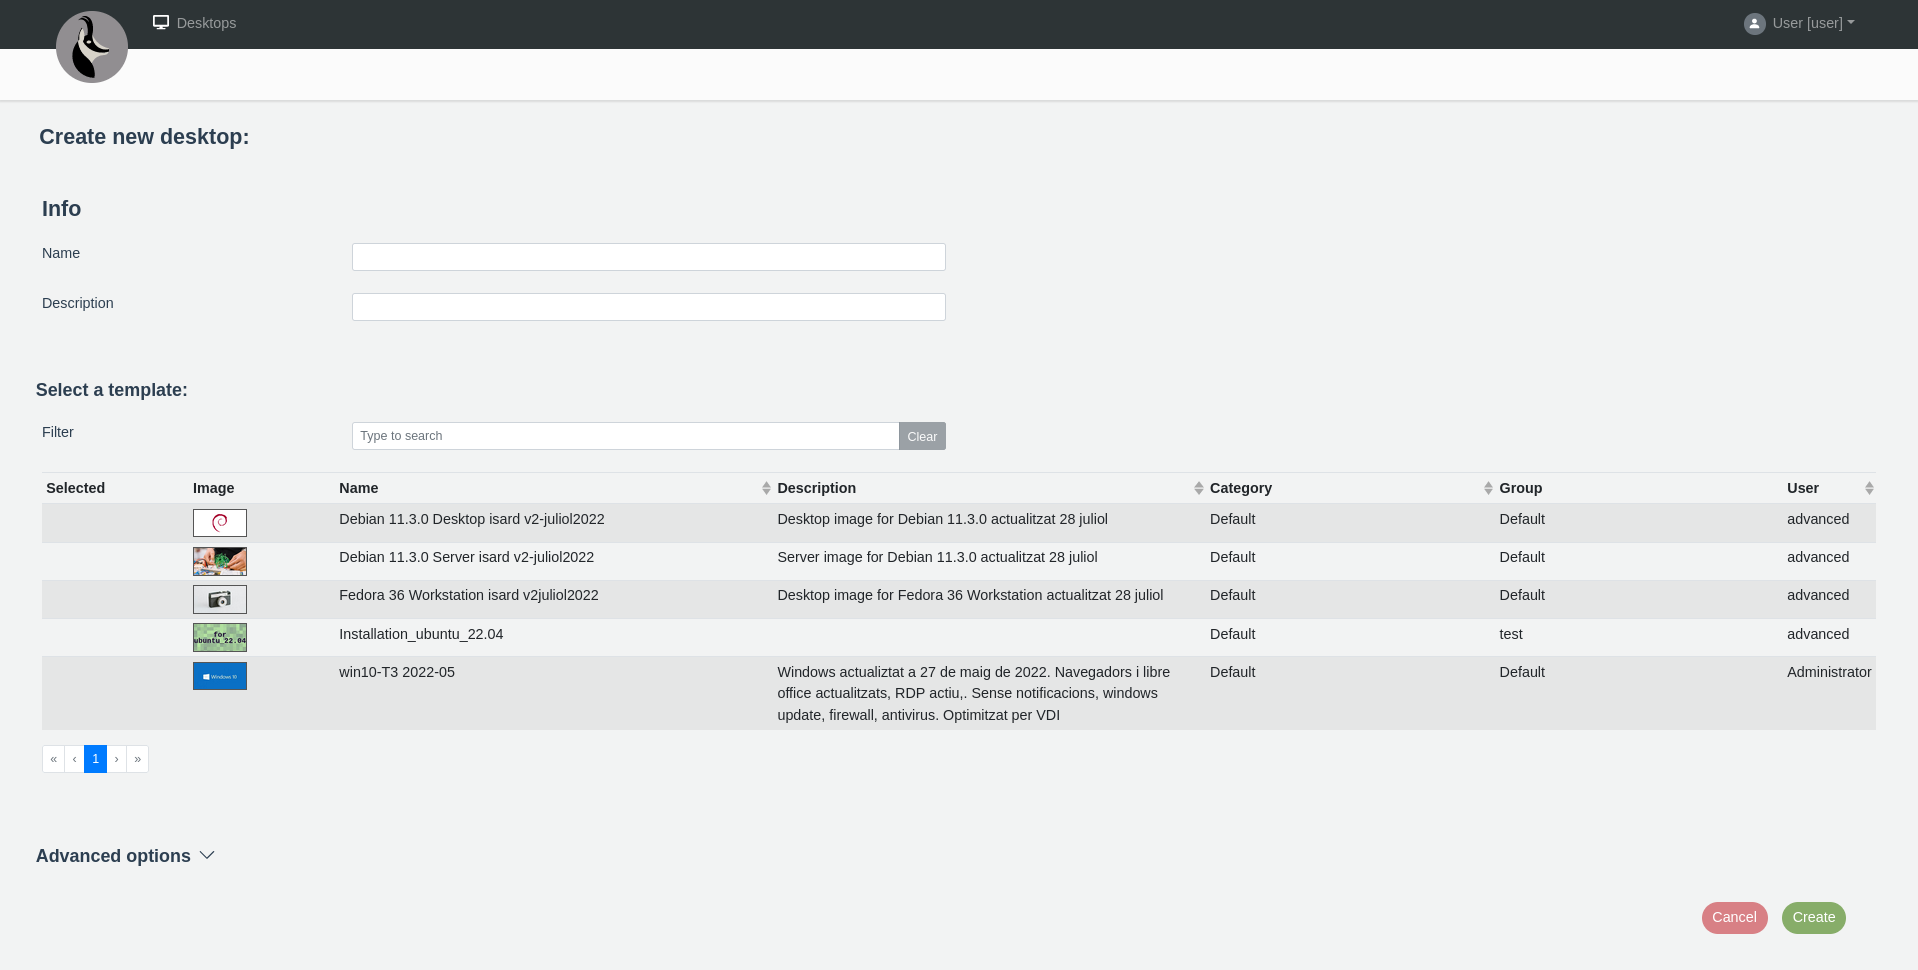Select the Debian 11.3.0 Desktop thumbnail
Viewport: 1918px width, 970px height.
coord(220,523)
